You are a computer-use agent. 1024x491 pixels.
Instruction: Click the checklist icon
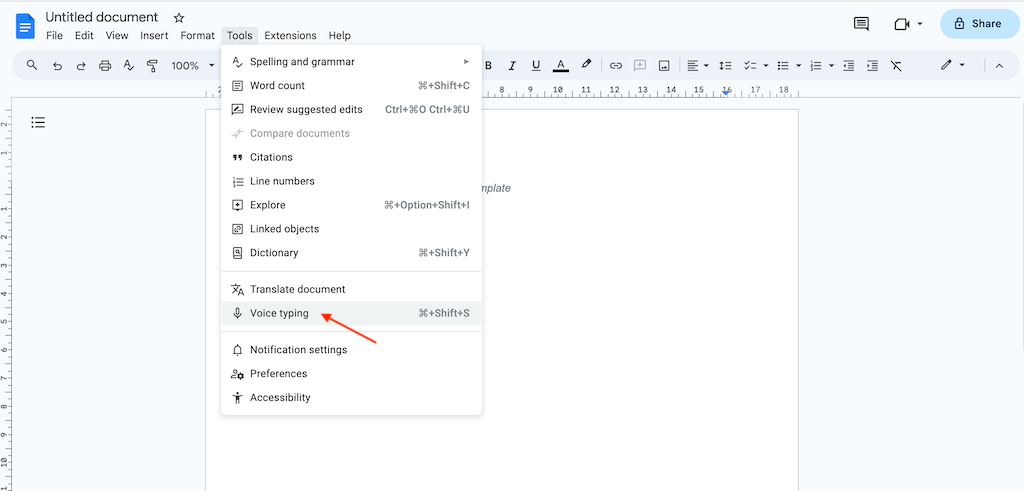[750, 65]
